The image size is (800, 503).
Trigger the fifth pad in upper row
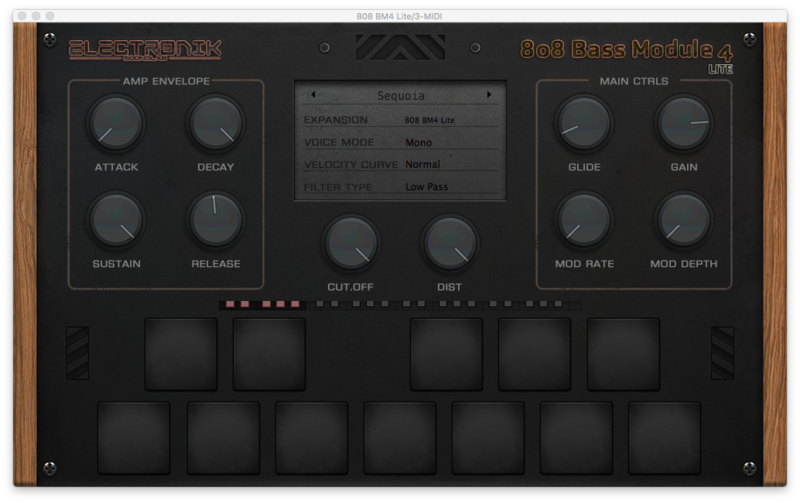[x=623, y=355]
